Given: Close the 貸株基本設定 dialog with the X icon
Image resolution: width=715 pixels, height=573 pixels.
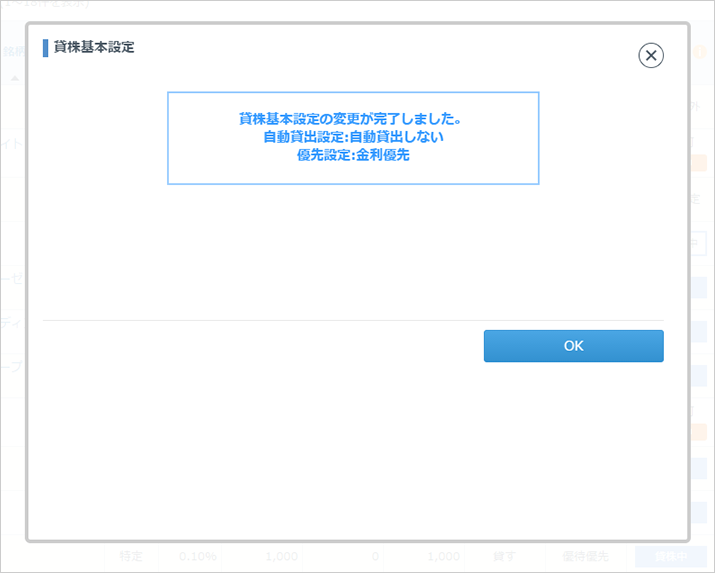Looking at the screenshot, I should point(651,56).
